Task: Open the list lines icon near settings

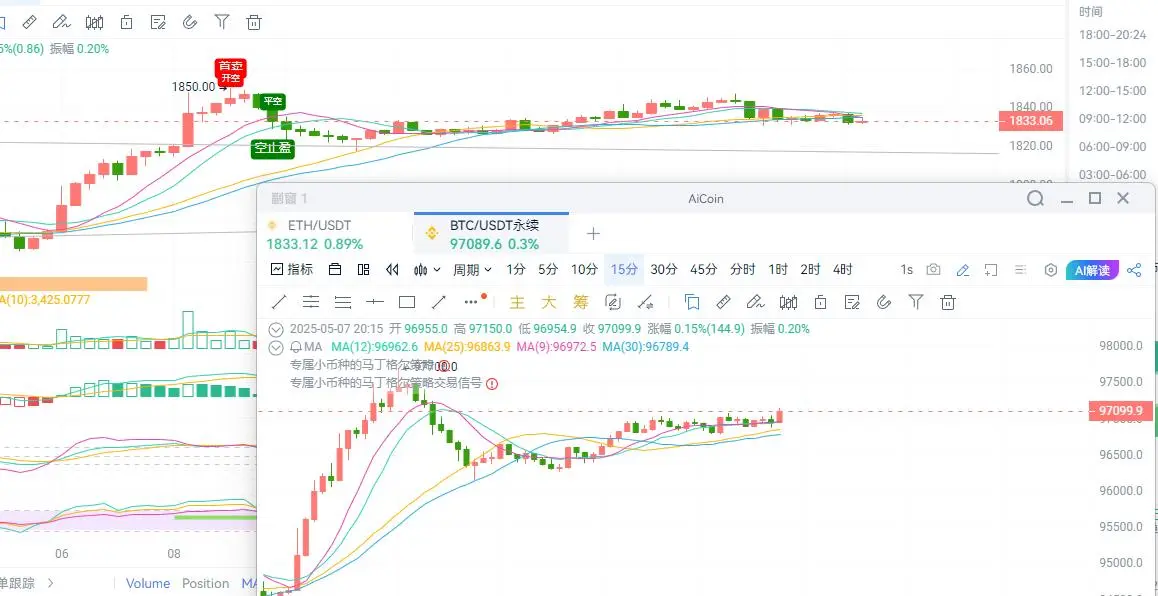Action: point(1021,270)
